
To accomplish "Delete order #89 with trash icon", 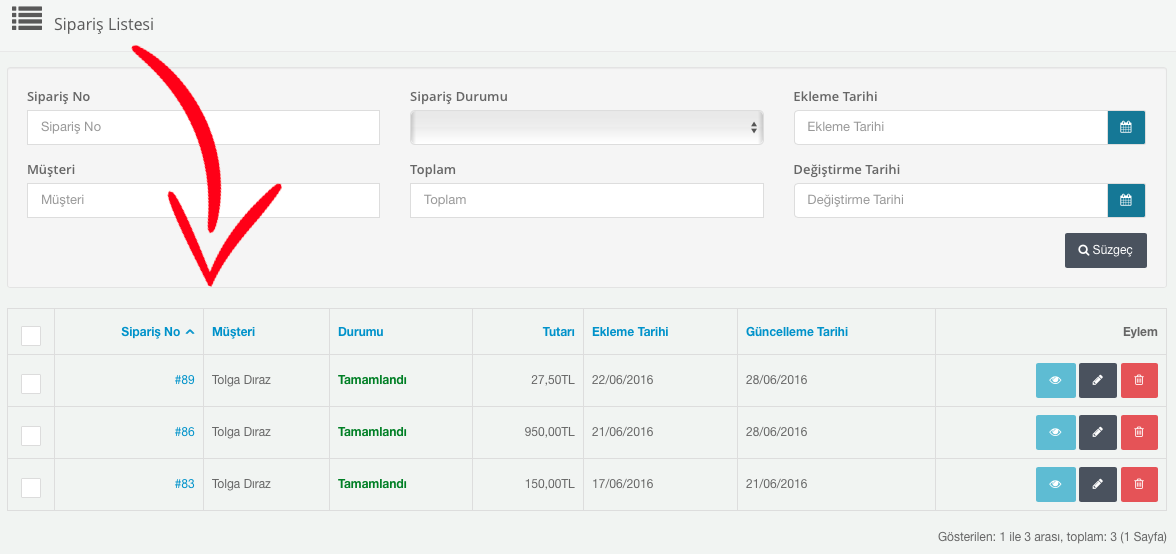I will tap(1139, 380).
